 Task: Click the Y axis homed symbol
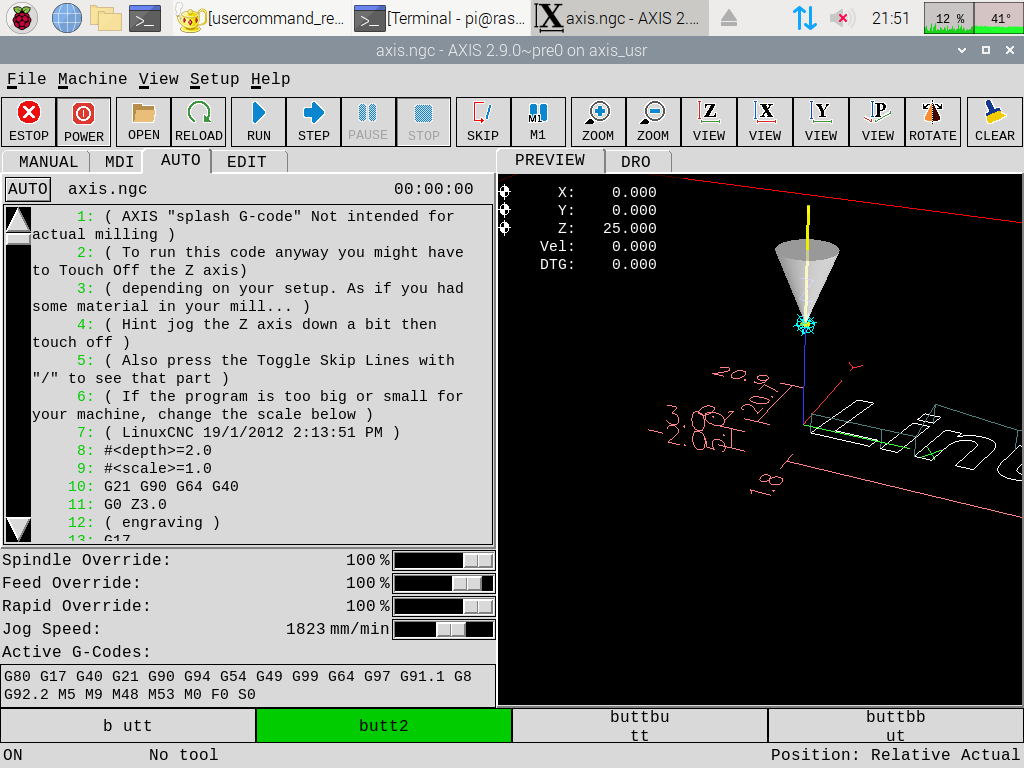pos(505,210)
